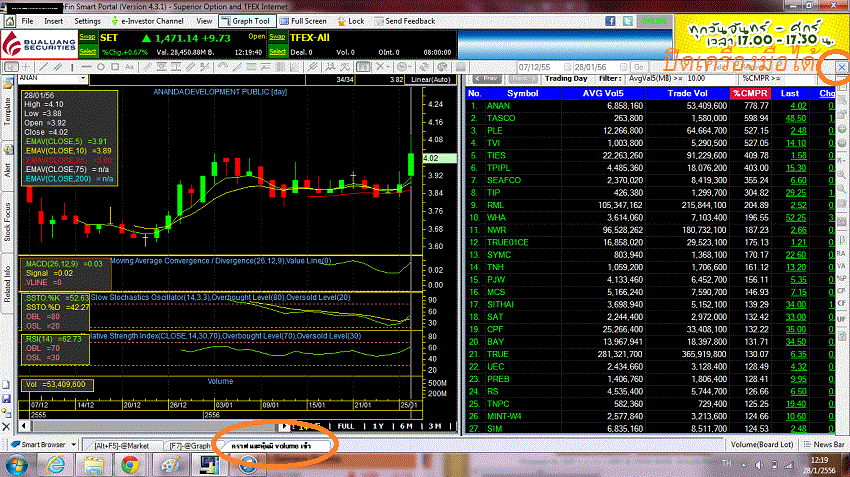Open the Stock Focus side tab

click(x=8, y=222)
